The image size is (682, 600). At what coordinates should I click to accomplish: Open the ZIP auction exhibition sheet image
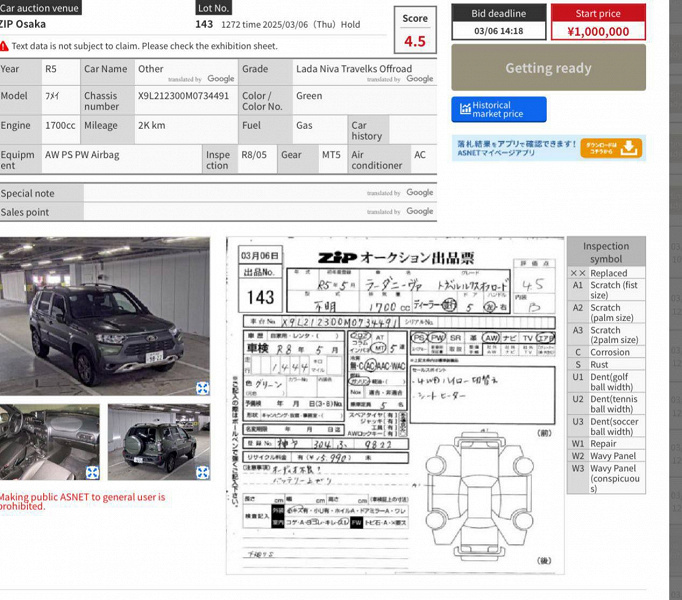(x=395, y=406)
